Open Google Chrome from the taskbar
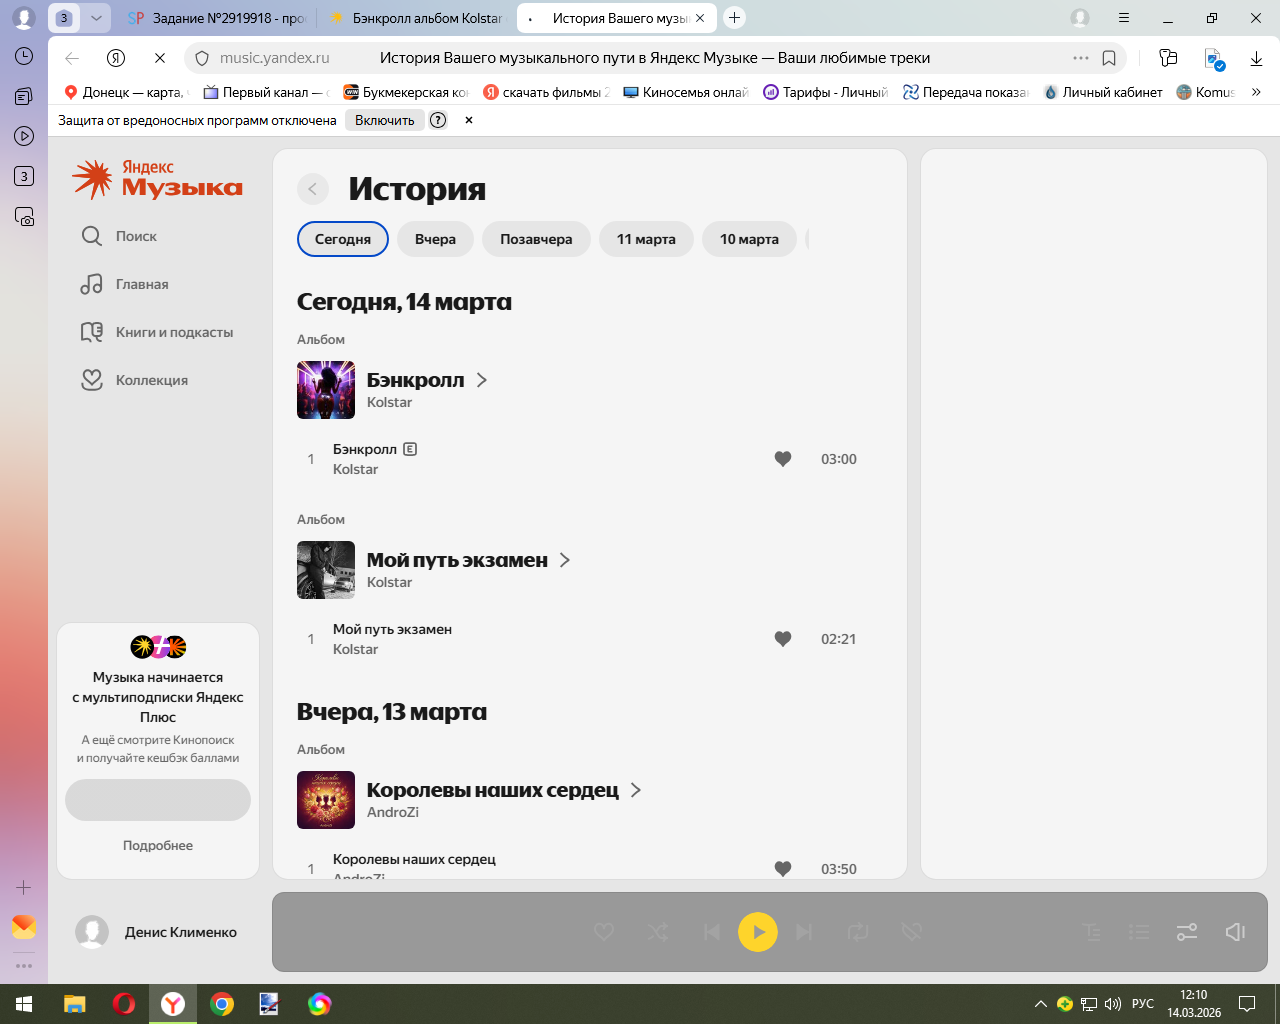The height and width of the screenshot is (1024, 1280). pos(222,1004)
